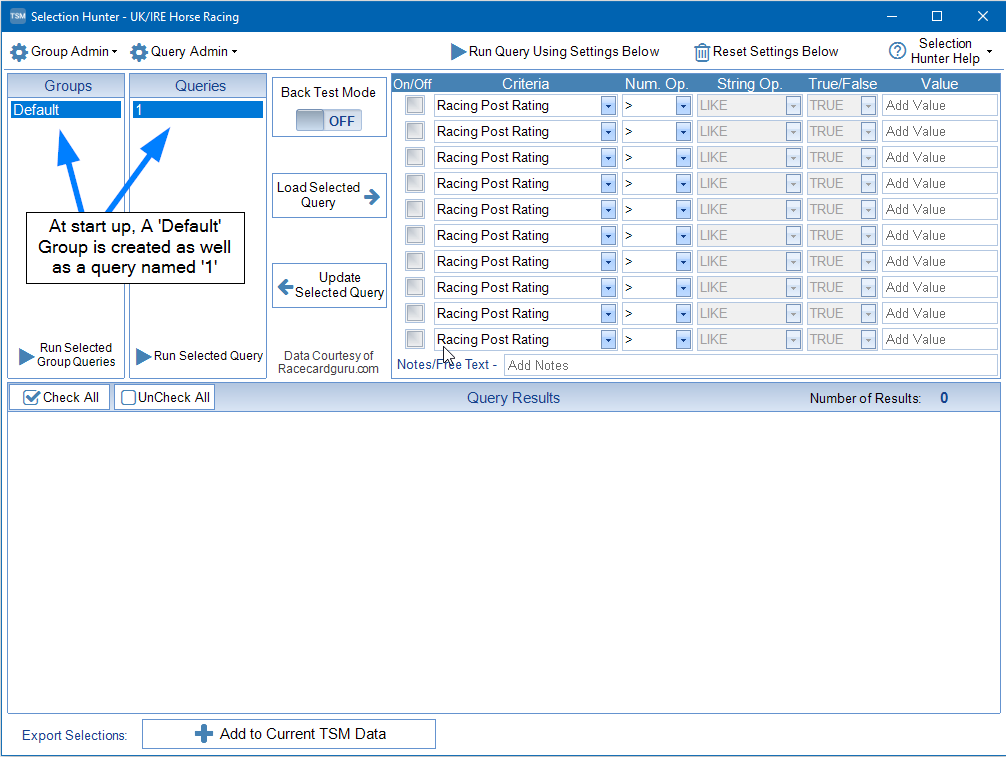Click the Query Admin gear icon
The image size is (1006, 757).
point(139,52)
